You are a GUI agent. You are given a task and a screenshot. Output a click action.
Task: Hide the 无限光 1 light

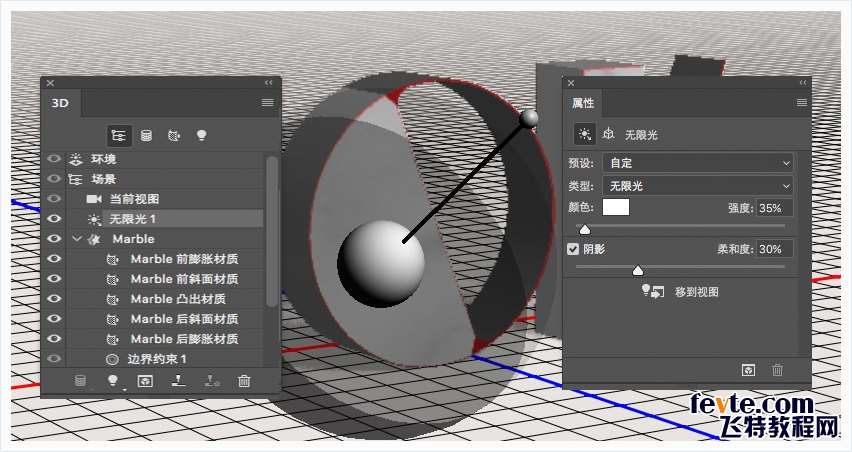click(x=54, y=218)
